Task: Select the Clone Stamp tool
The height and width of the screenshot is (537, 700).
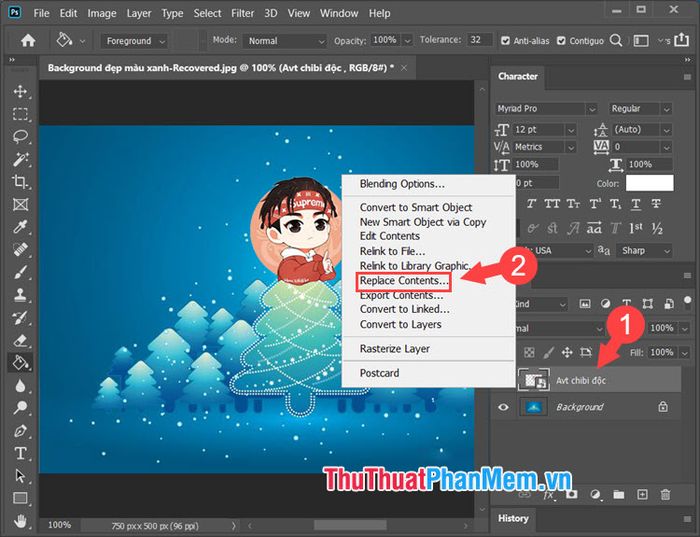Action: click(x=20, y=295)
